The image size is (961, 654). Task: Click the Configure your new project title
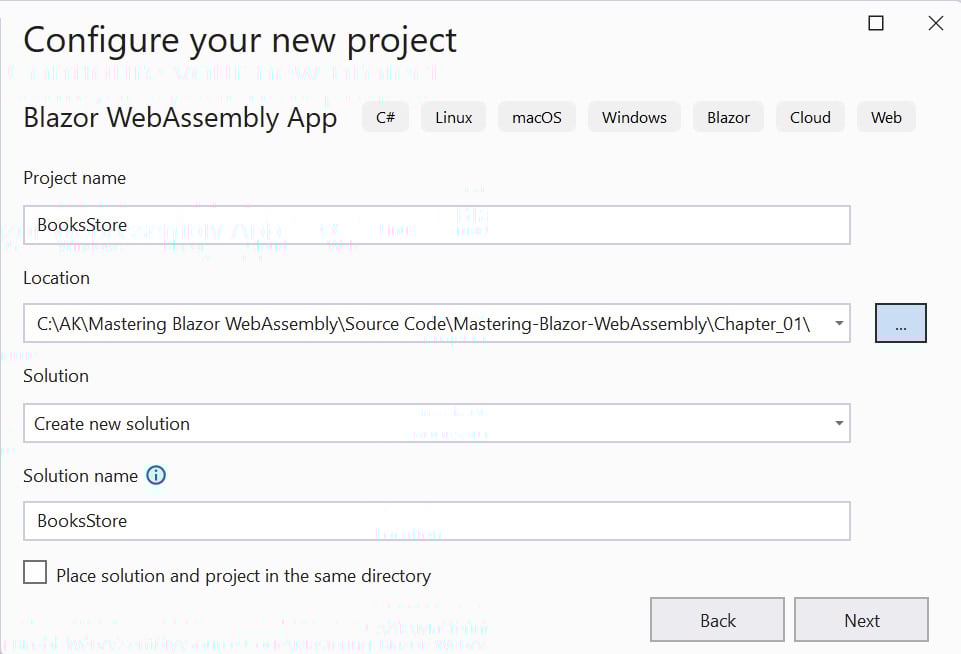(240, 41)
